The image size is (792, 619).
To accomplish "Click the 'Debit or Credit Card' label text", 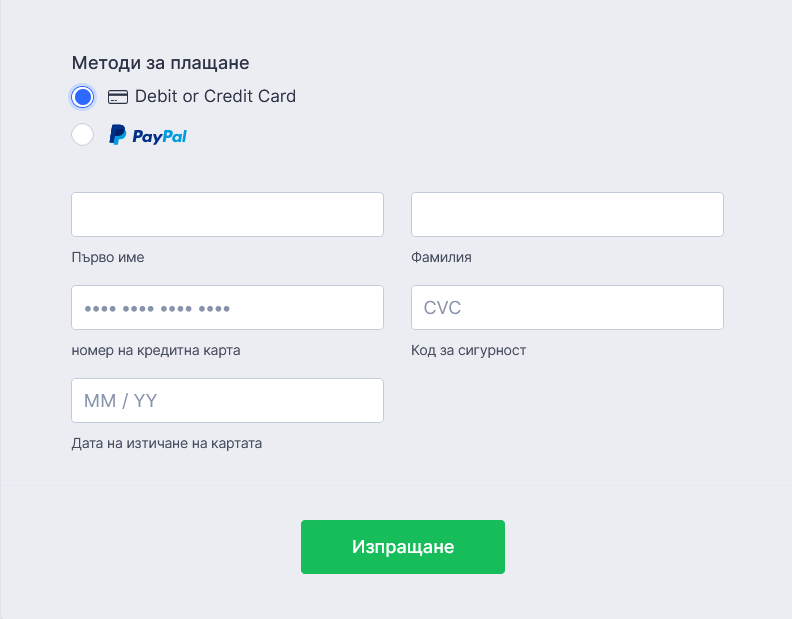I will click(215, 97).
